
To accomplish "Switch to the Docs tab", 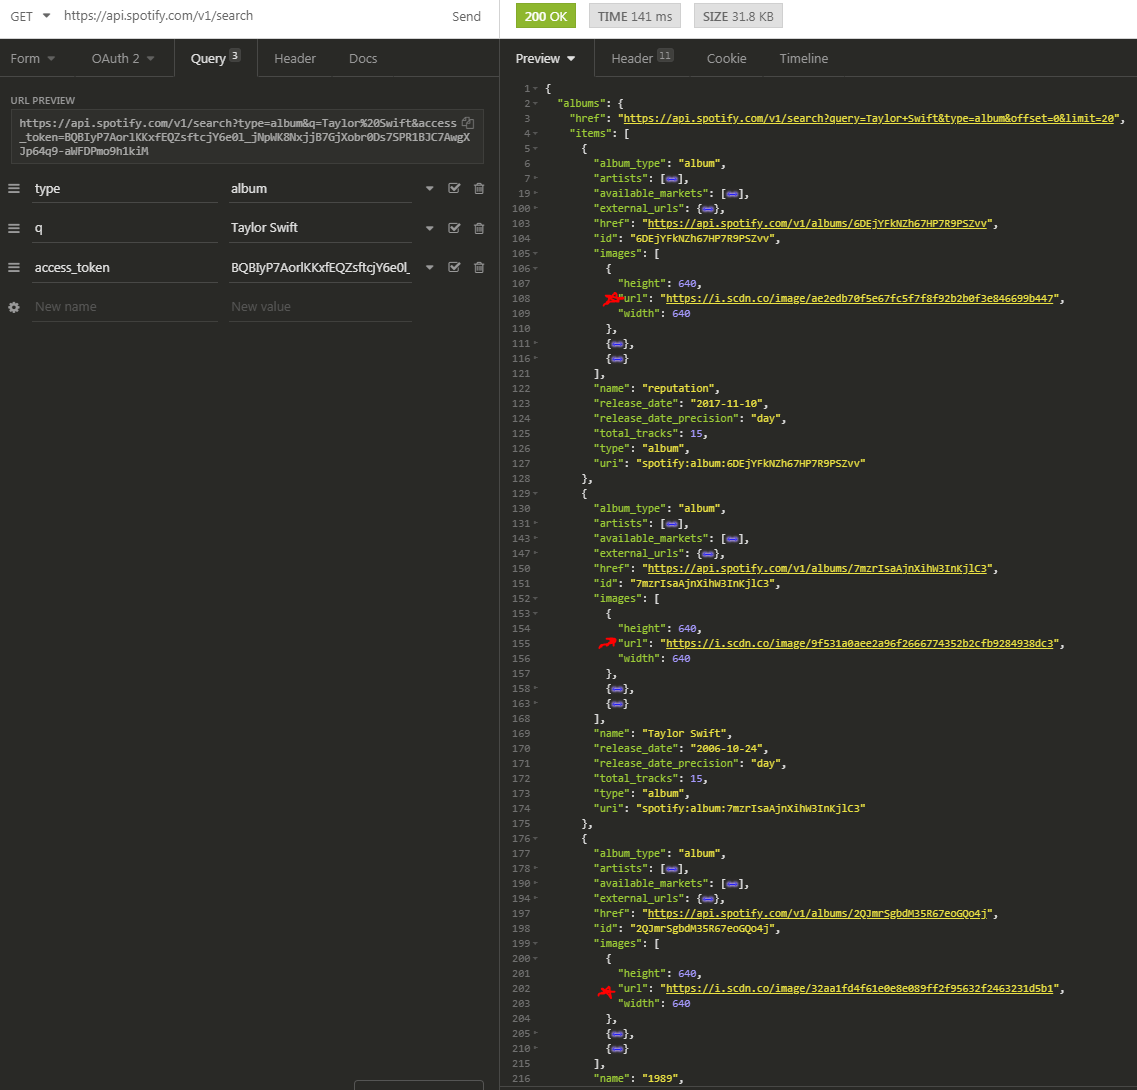I will 363,59.
